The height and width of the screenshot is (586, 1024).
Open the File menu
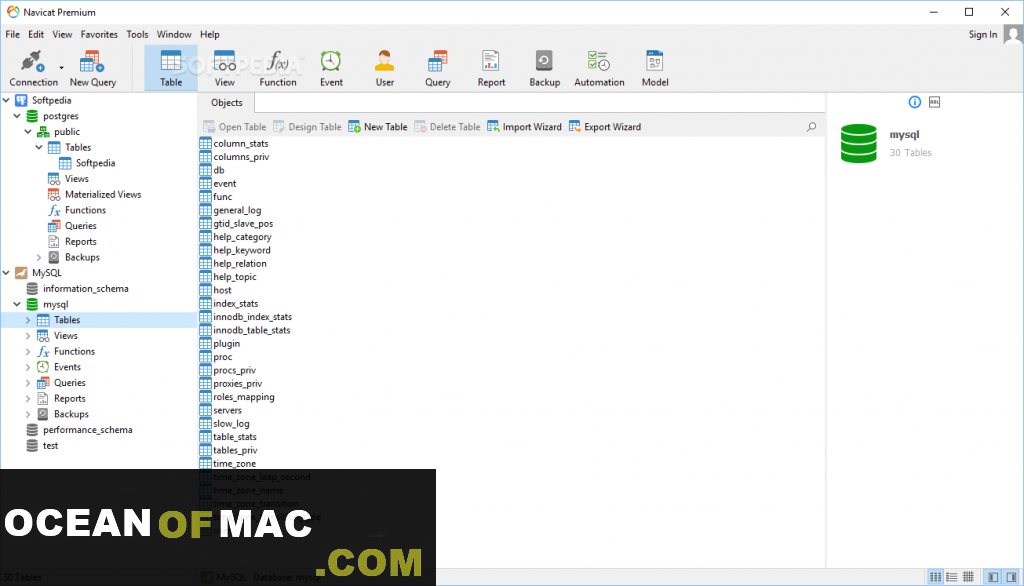(x=12, y=34)
